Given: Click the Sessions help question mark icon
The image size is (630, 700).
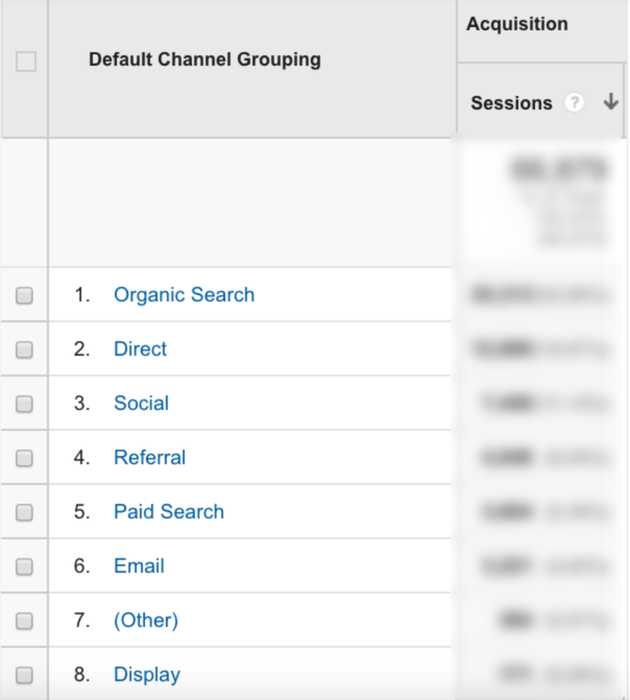Looking at the screenshot, I should point(574,103).
